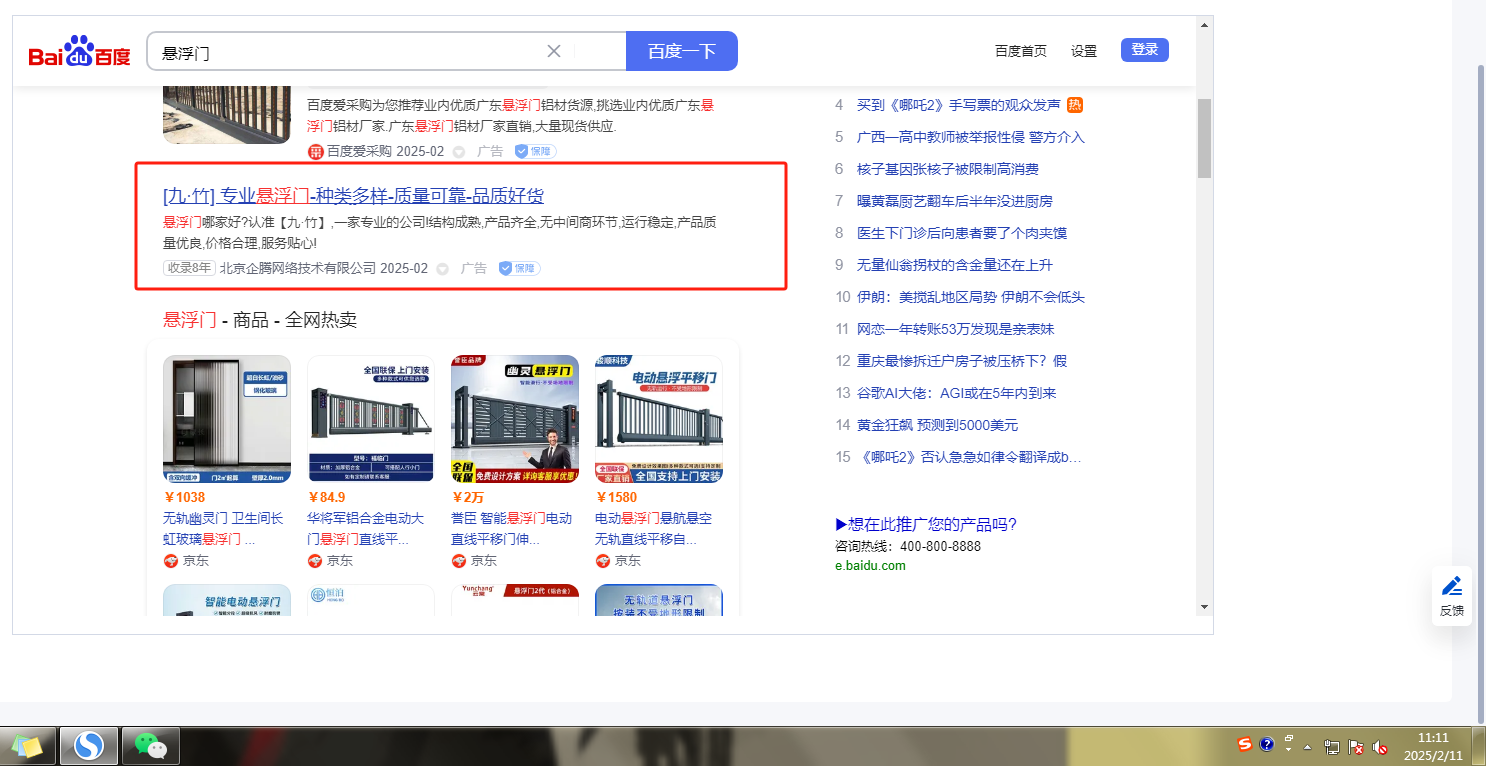This screenshot has width=1486, height=766.
Task: Open the 反馈 feedback icon
Action: pyautogui.click(x=1451, y=596)
